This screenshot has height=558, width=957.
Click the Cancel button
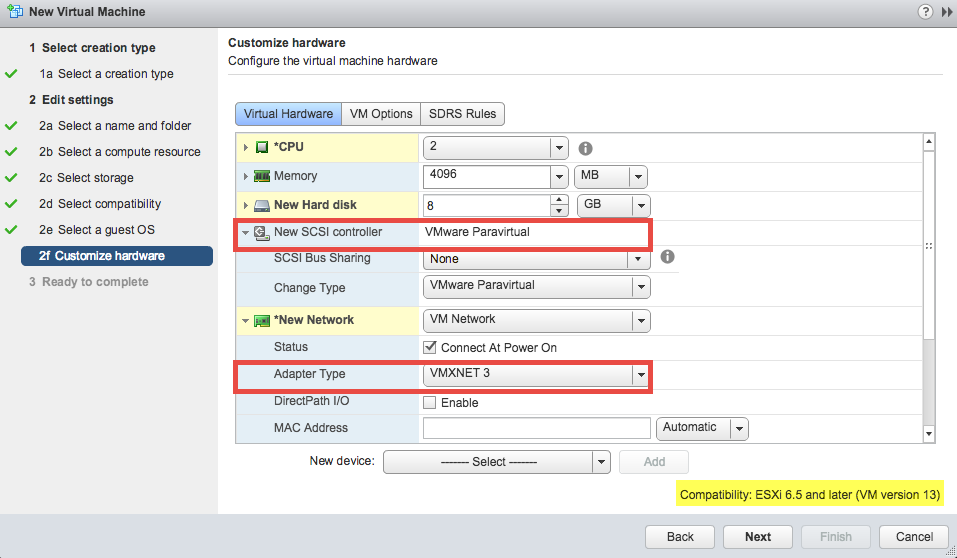coord(914,537)
